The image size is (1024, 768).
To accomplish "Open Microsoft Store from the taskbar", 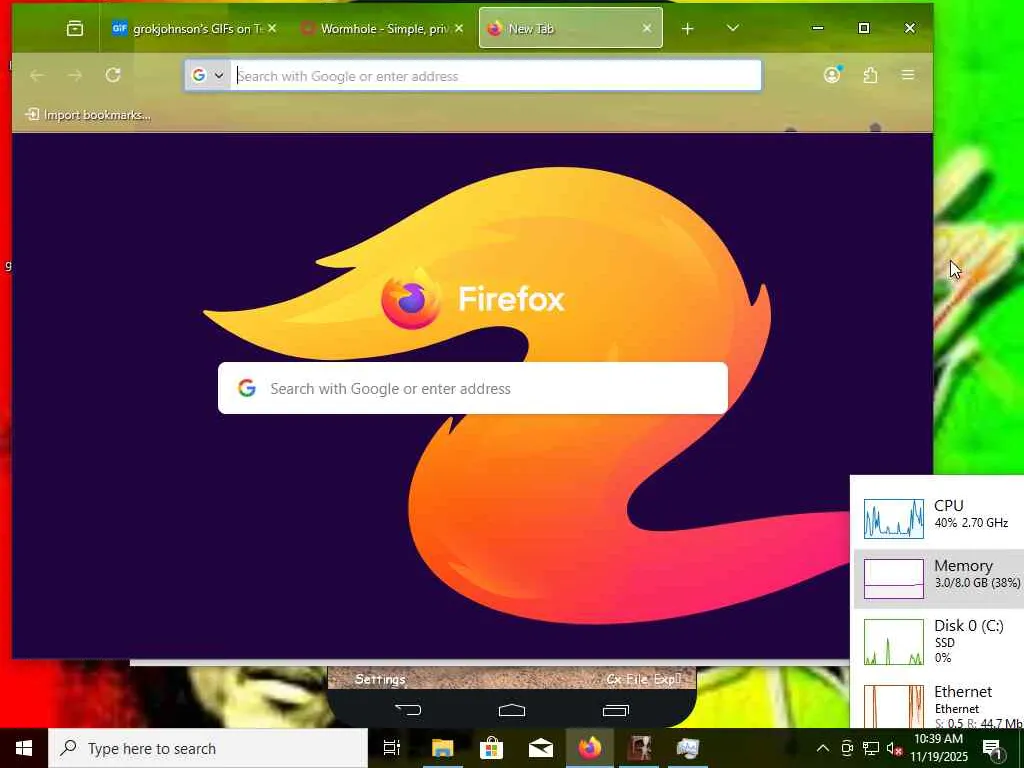I will tap(491, 748).
